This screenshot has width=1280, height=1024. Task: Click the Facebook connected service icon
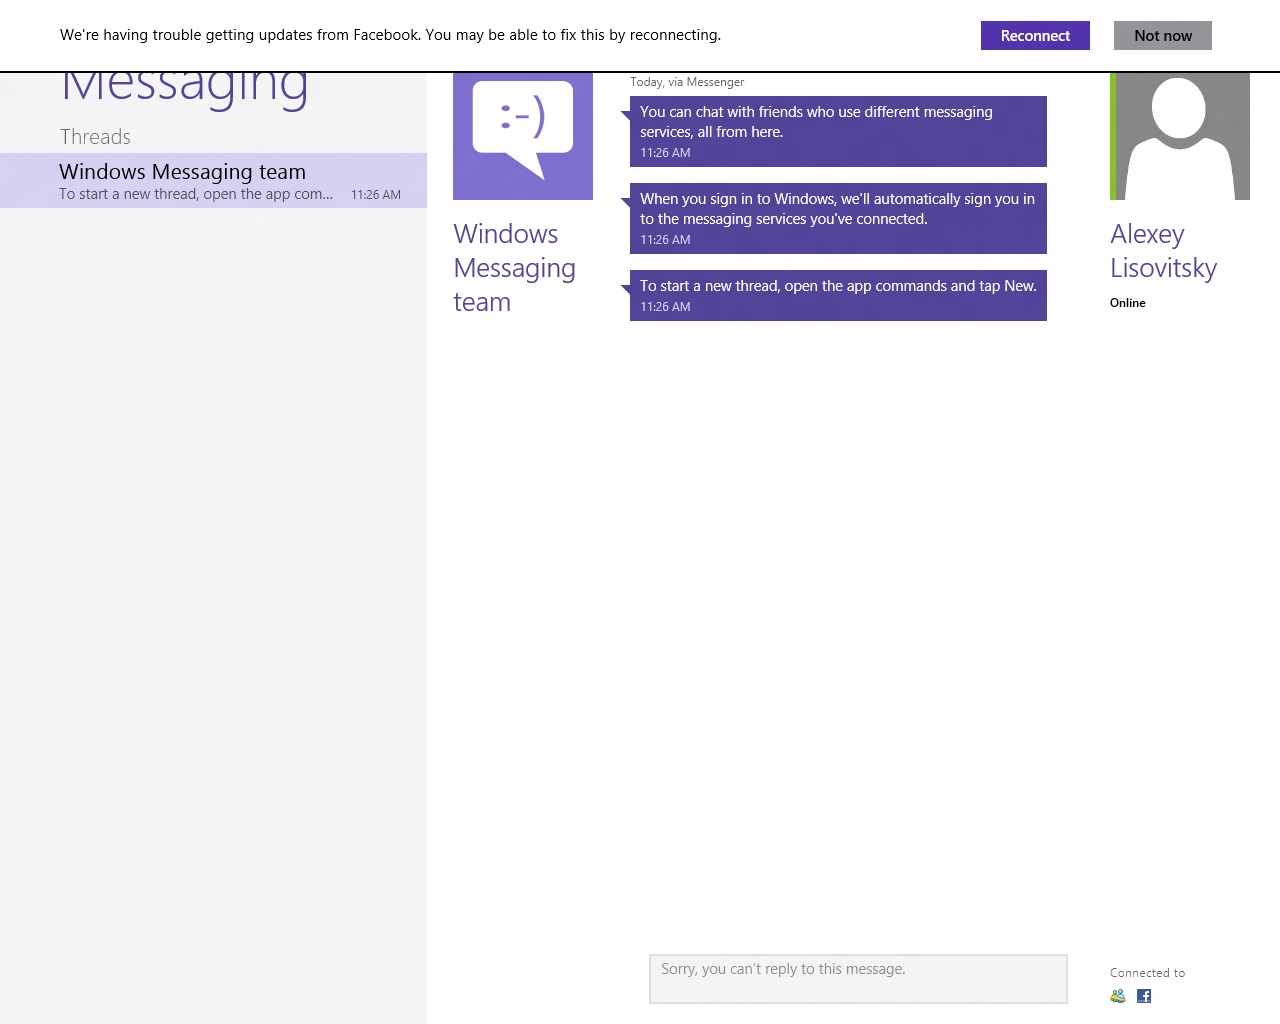(x=1144, y=996)
